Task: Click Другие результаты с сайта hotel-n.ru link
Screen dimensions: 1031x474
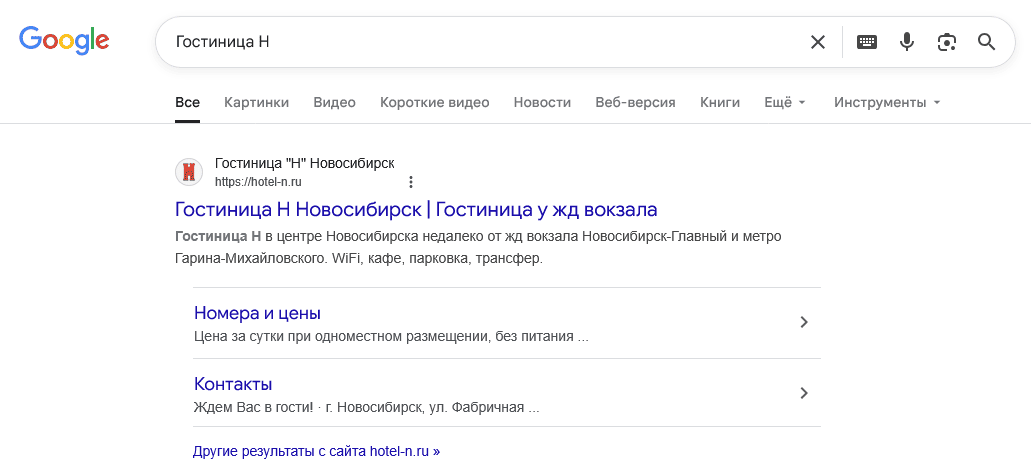Action: click(x=316, y=451)
